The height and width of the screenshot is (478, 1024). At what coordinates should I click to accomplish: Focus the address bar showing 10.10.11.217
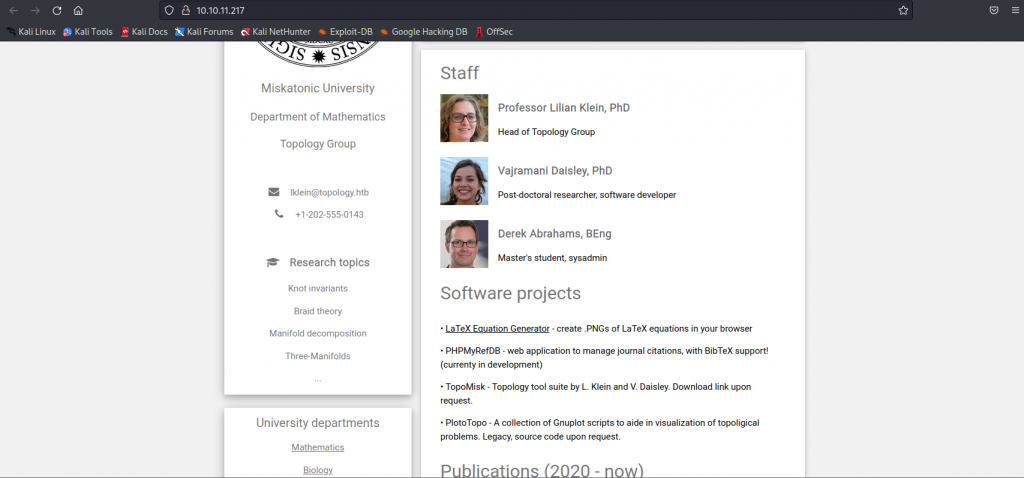(500, 10)
